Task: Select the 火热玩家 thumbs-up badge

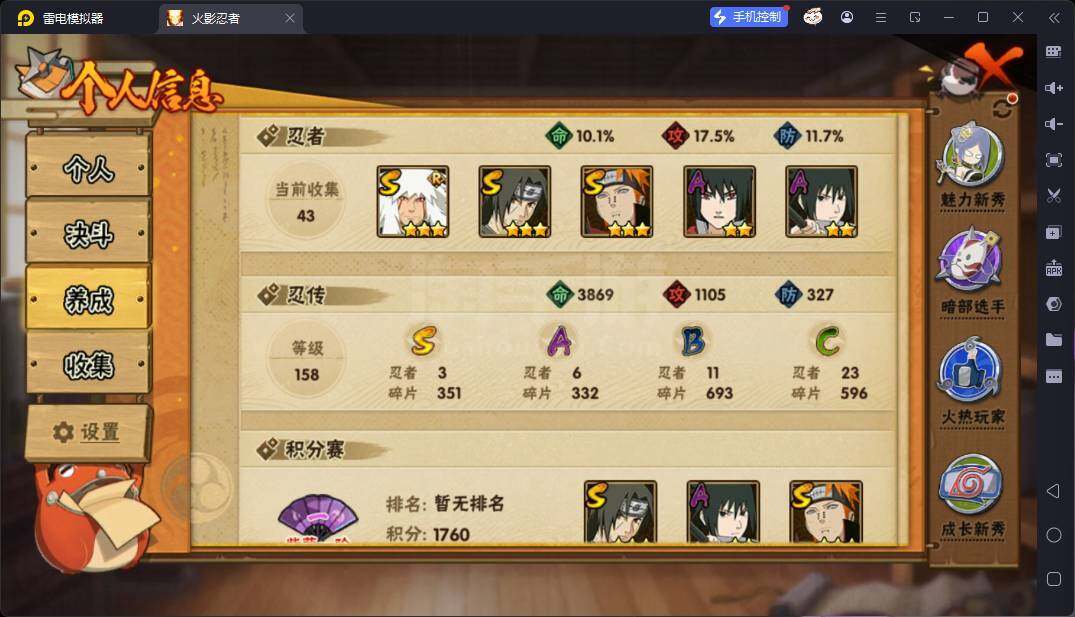Action: [971, 370]
